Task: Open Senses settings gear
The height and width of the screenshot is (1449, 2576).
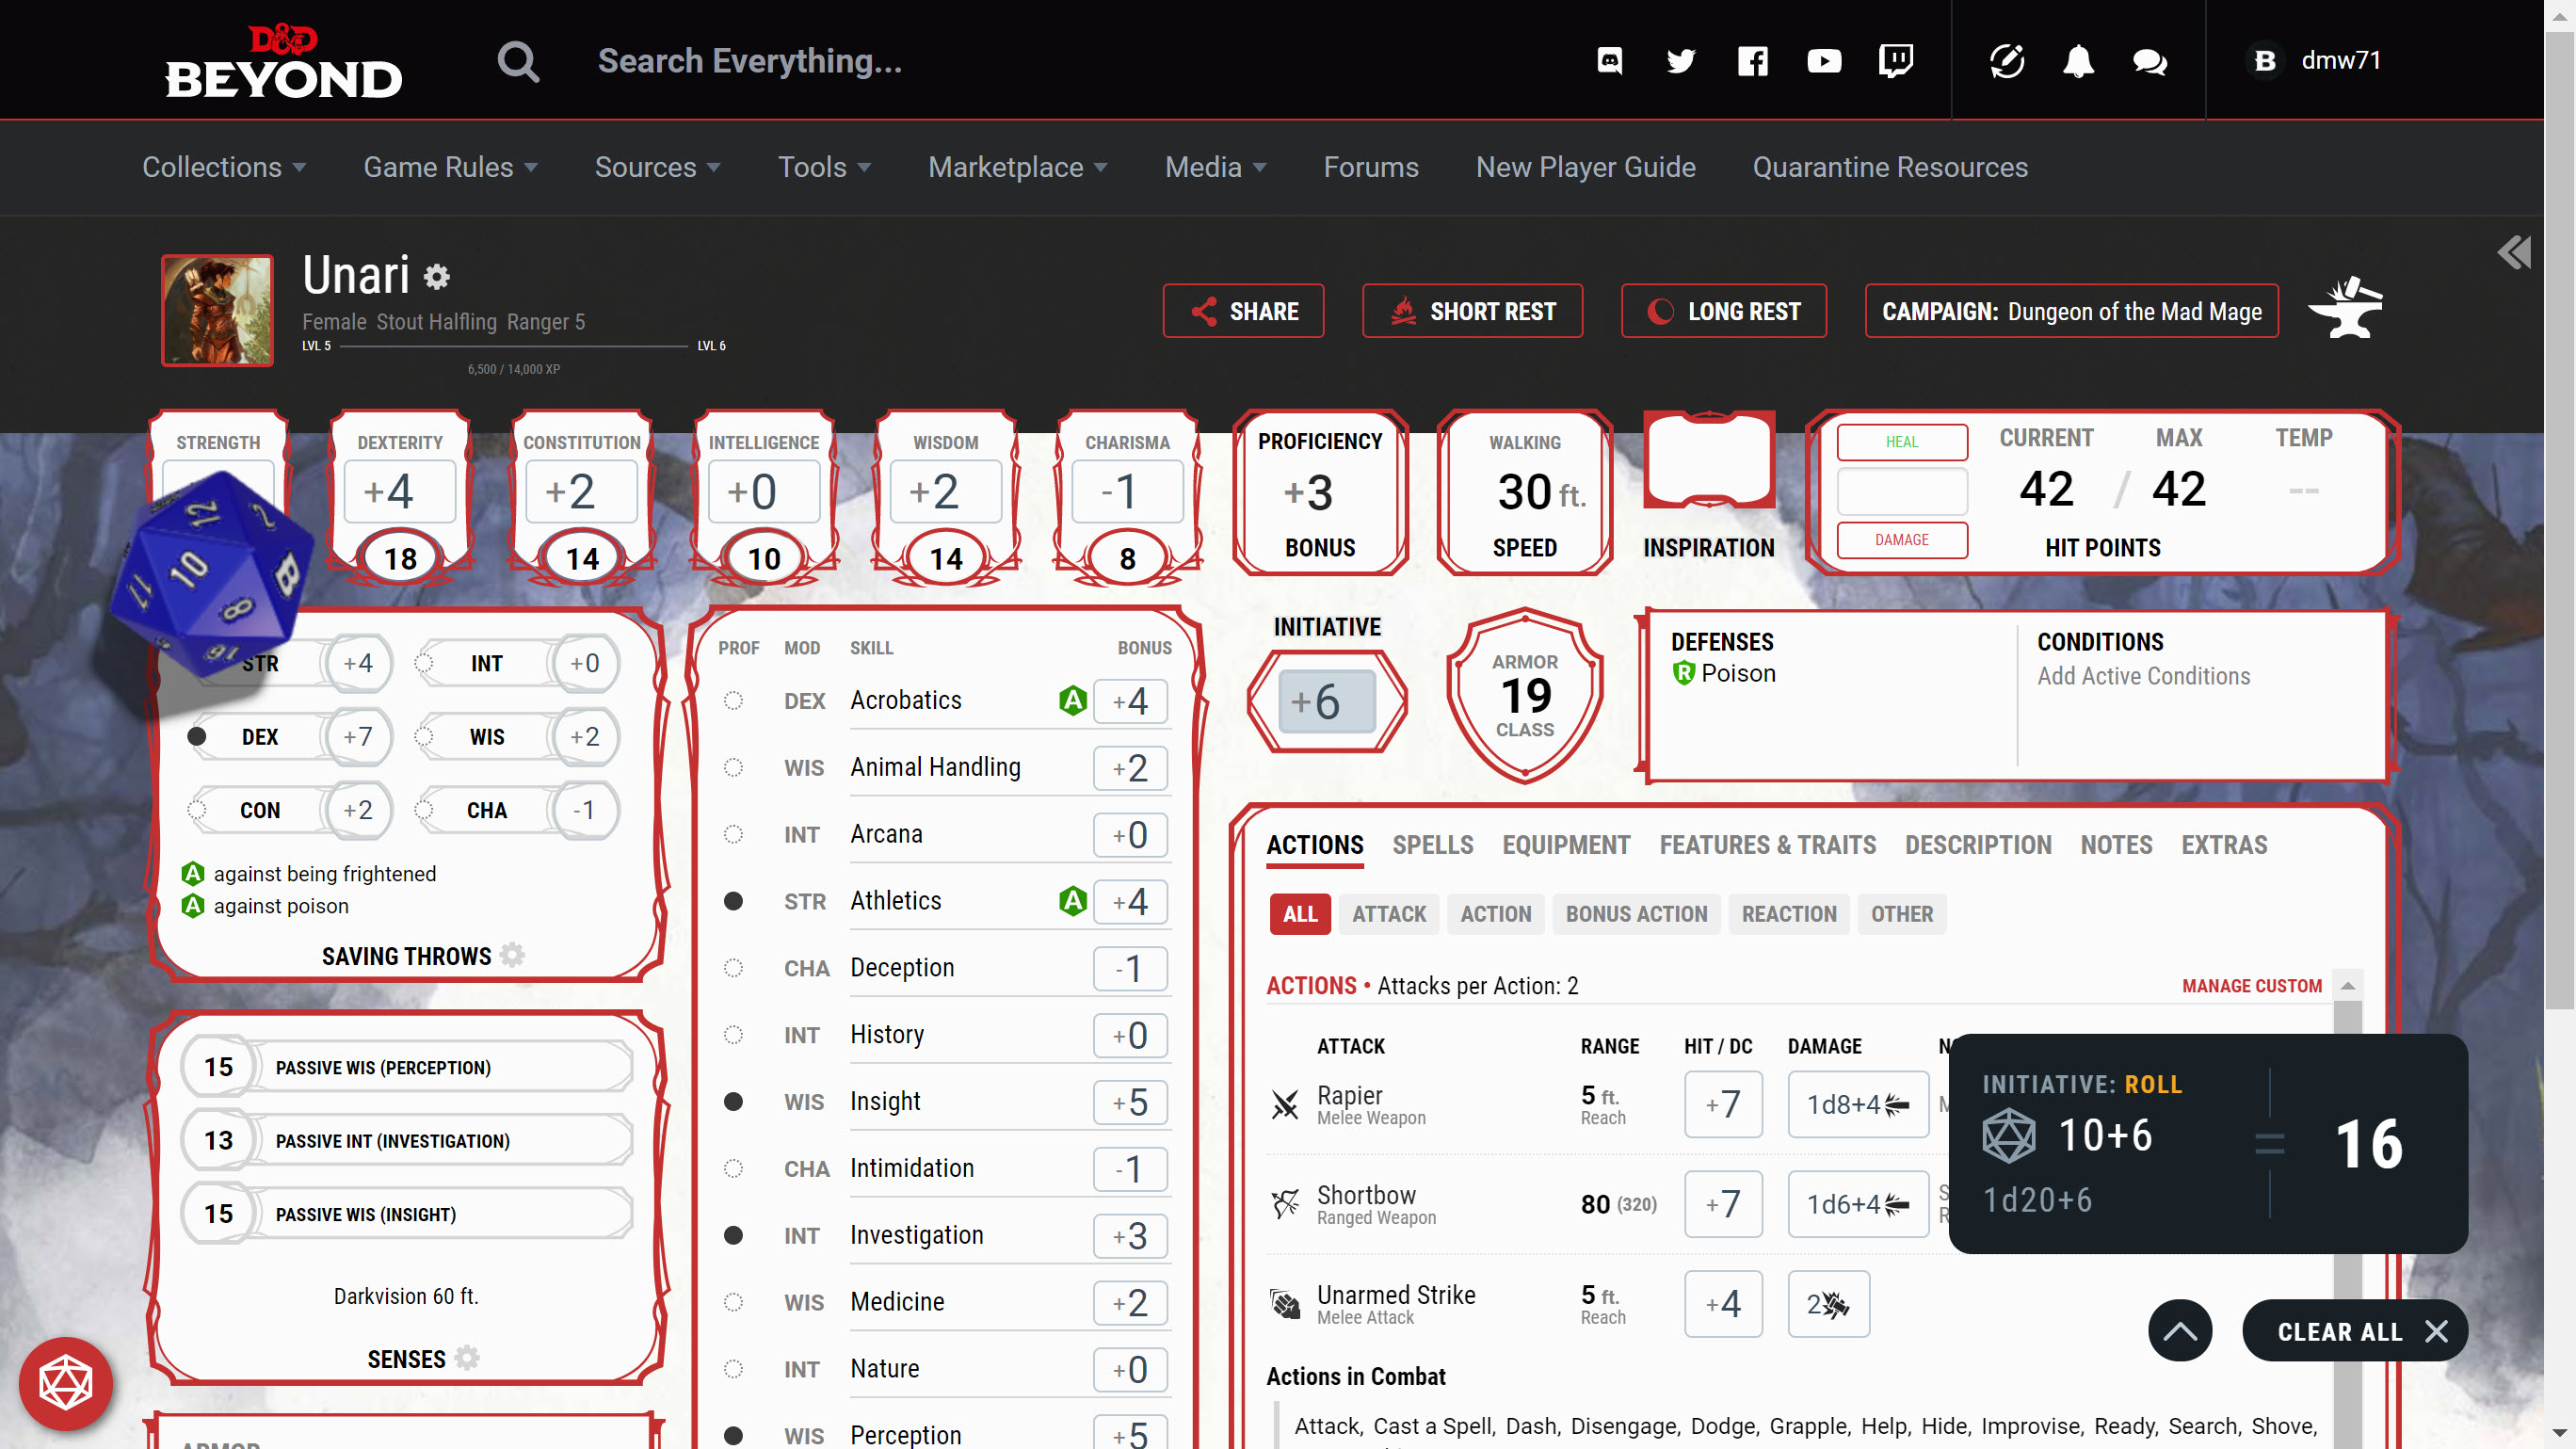Action: click(467, 1358)
